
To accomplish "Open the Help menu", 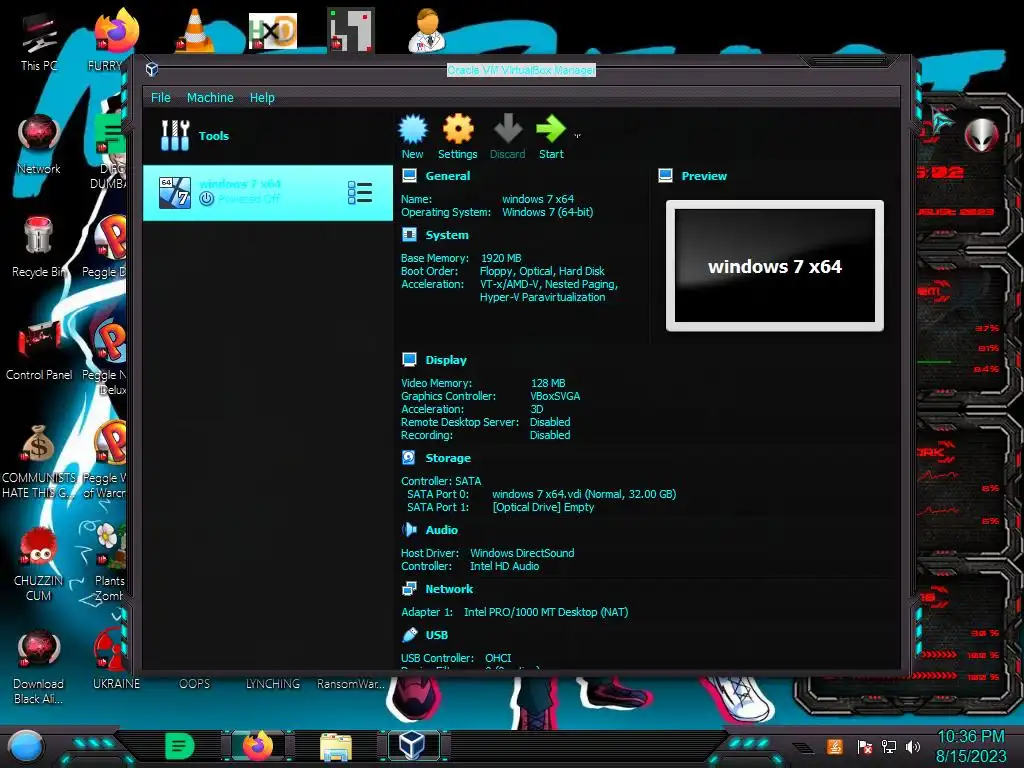I will point(262,97).
